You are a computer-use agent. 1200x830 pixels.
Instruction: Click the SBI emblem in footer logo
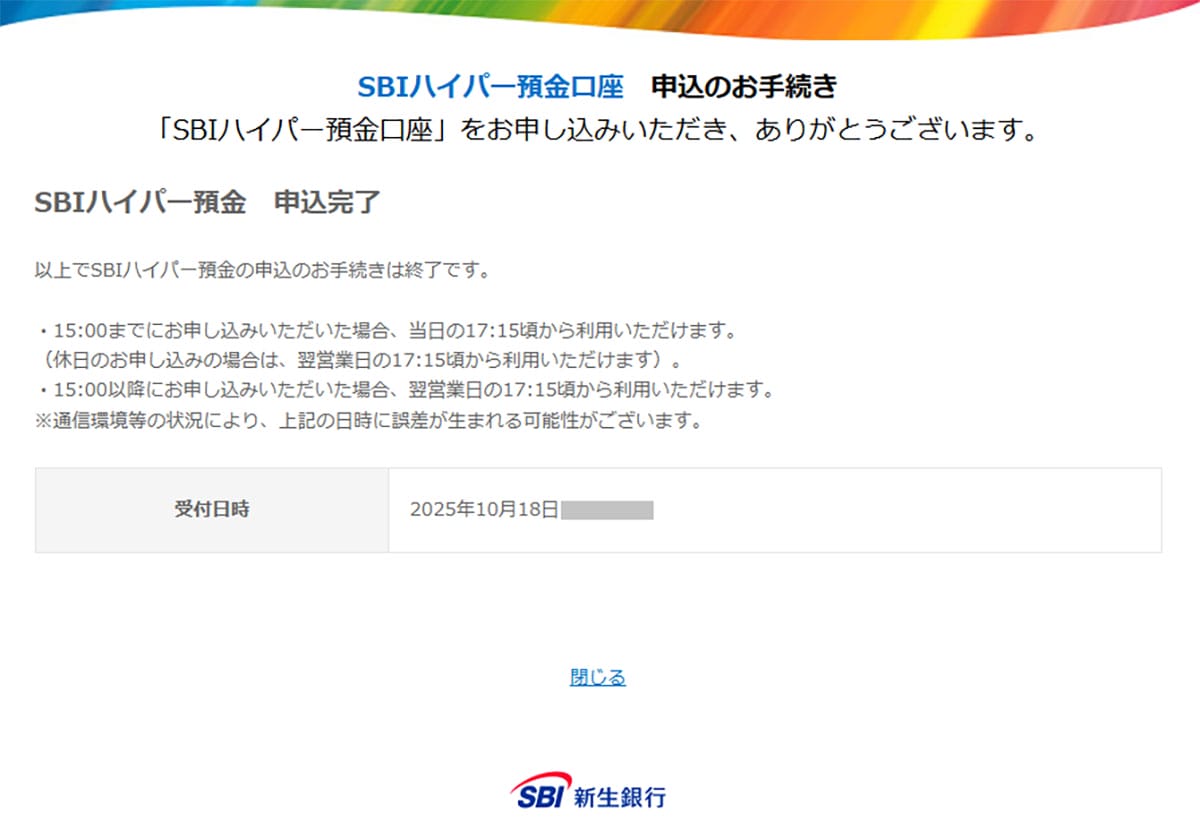541,792
